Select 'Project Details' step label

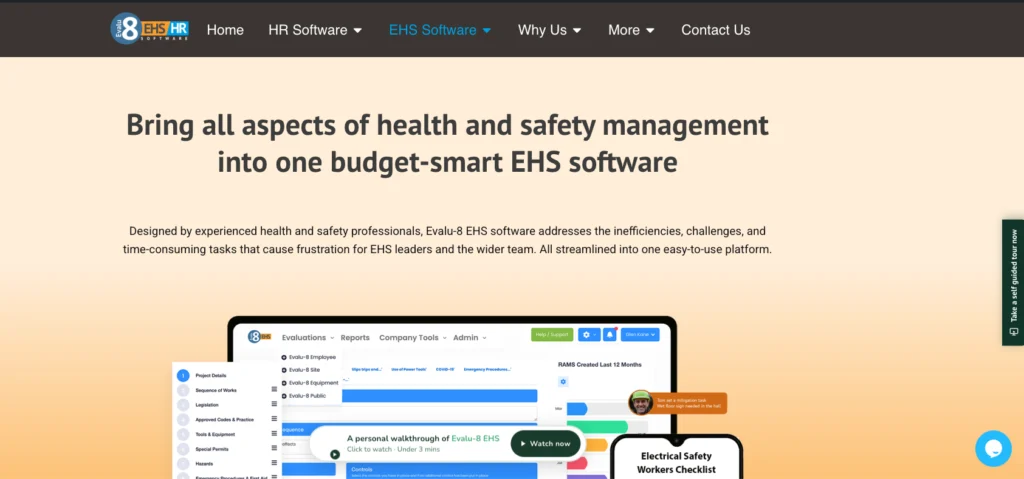(211, 376)
